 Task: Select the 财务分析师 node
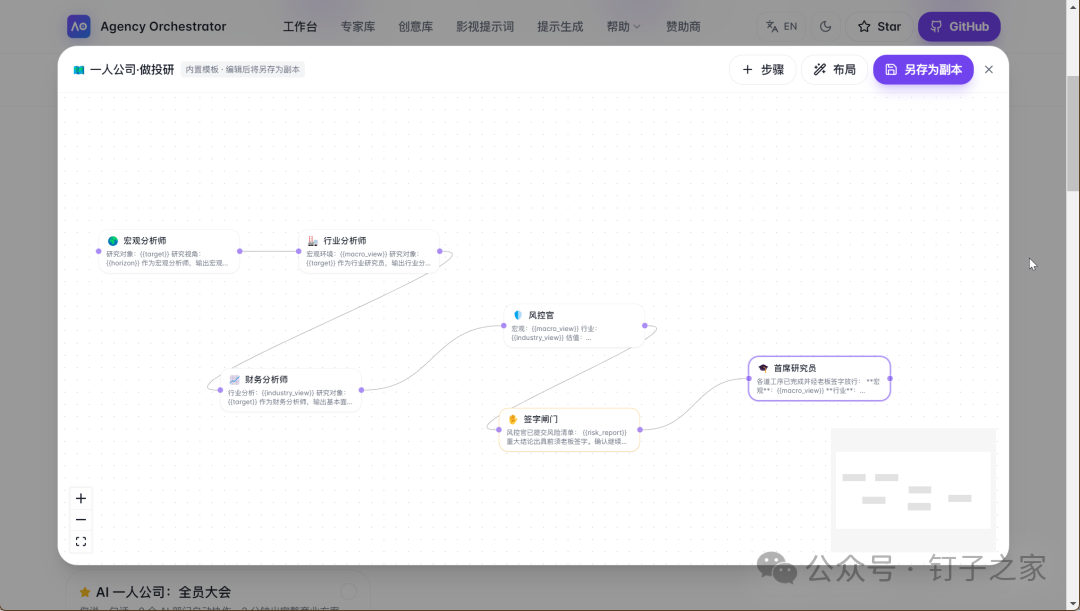(291, 390)
